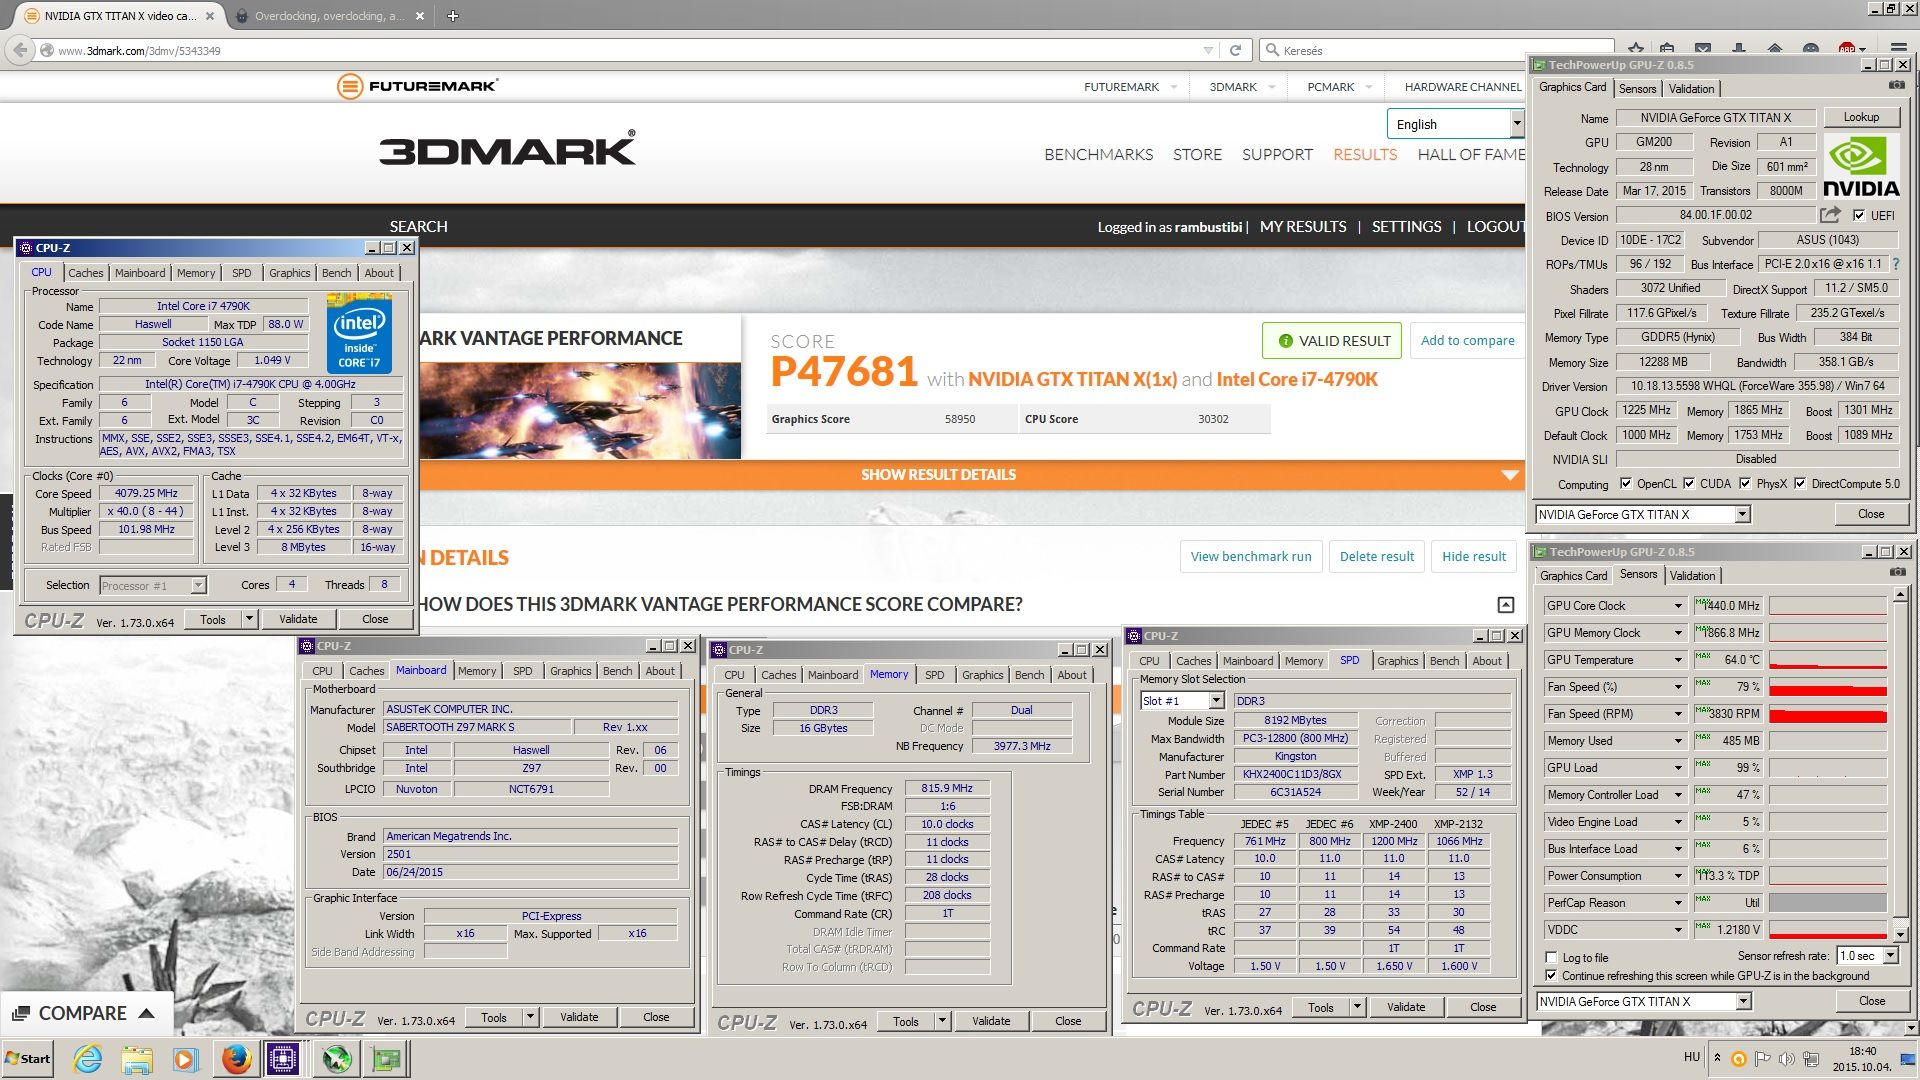Open Firefox from the taskbar
The image size is (1920, 1080).
236,1058
